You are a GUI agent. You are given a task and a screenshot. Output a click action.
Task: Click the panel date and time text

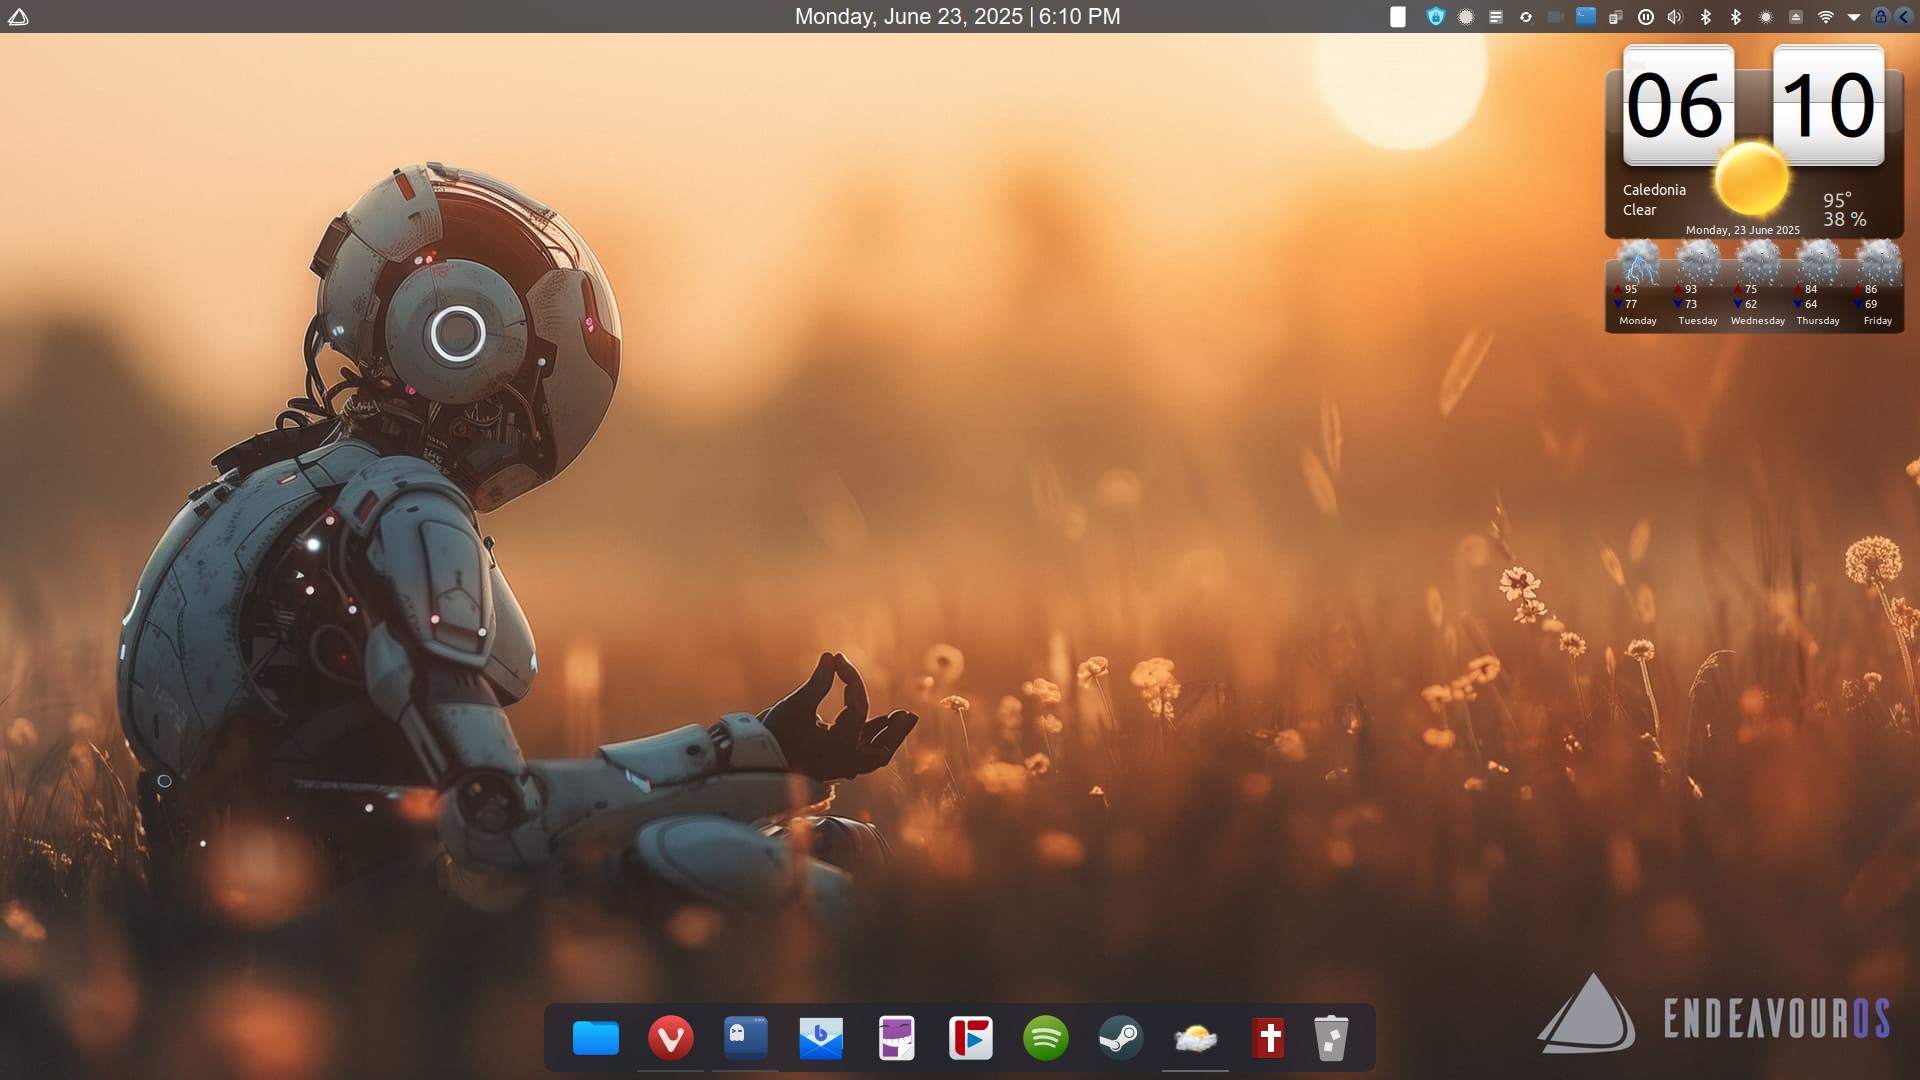tap(957, 17)
